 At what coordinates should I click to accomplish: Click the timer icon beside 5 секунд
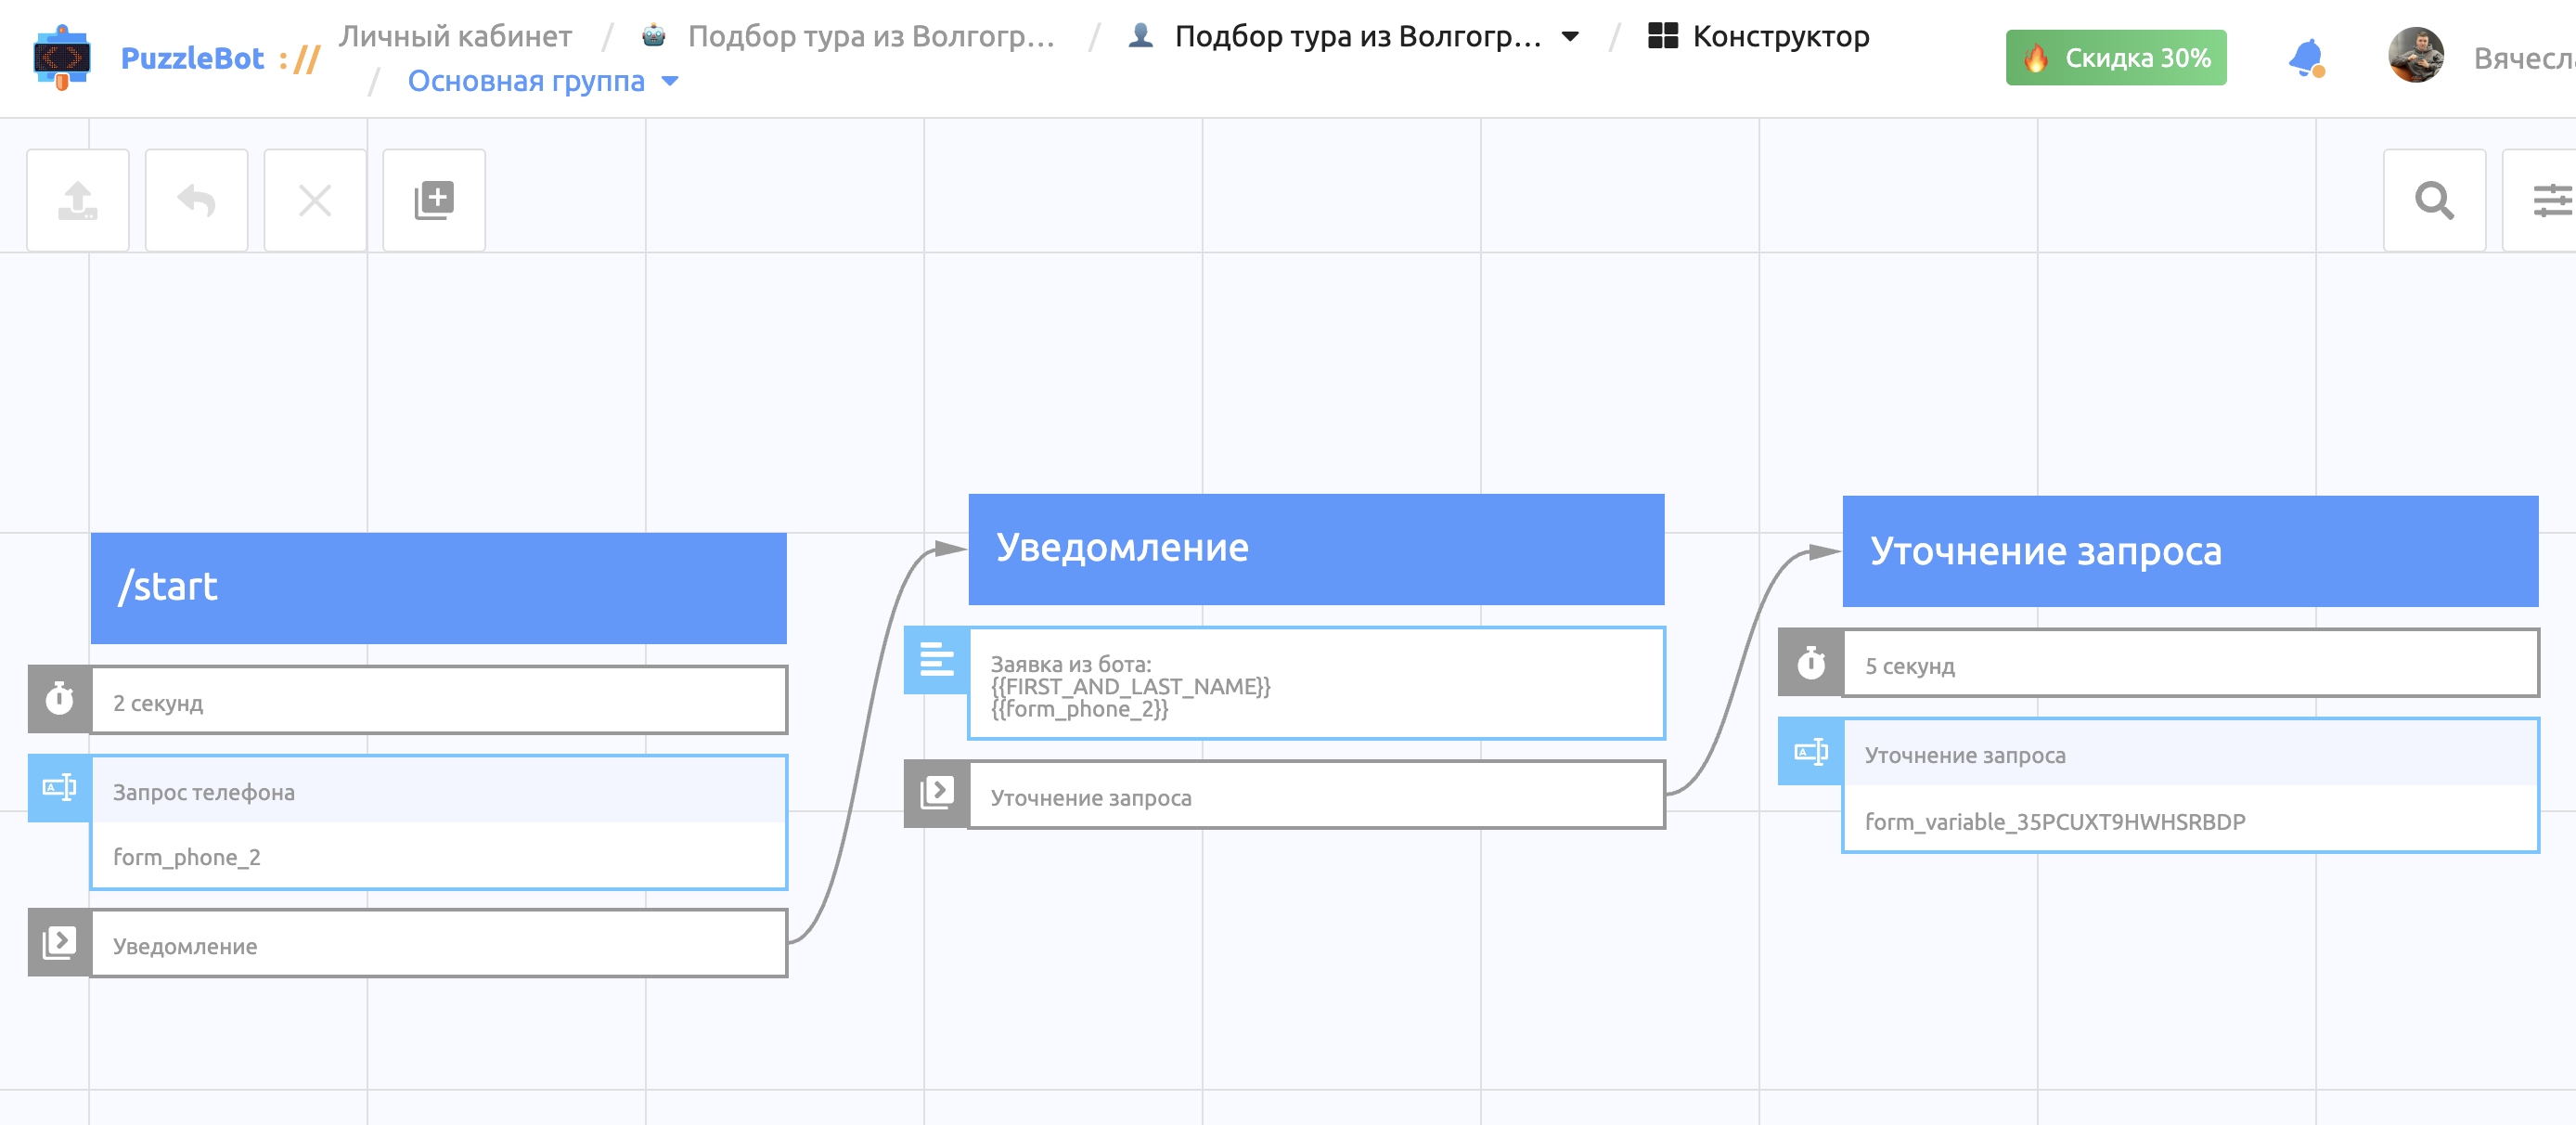tap(1811, 662)
